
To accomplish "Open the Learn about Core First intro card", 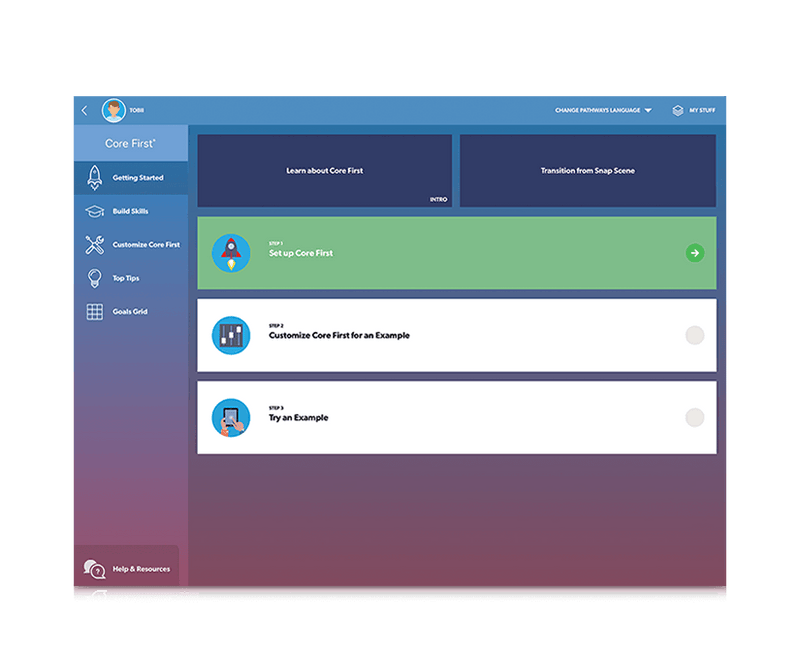I will (x=325, y=170).
